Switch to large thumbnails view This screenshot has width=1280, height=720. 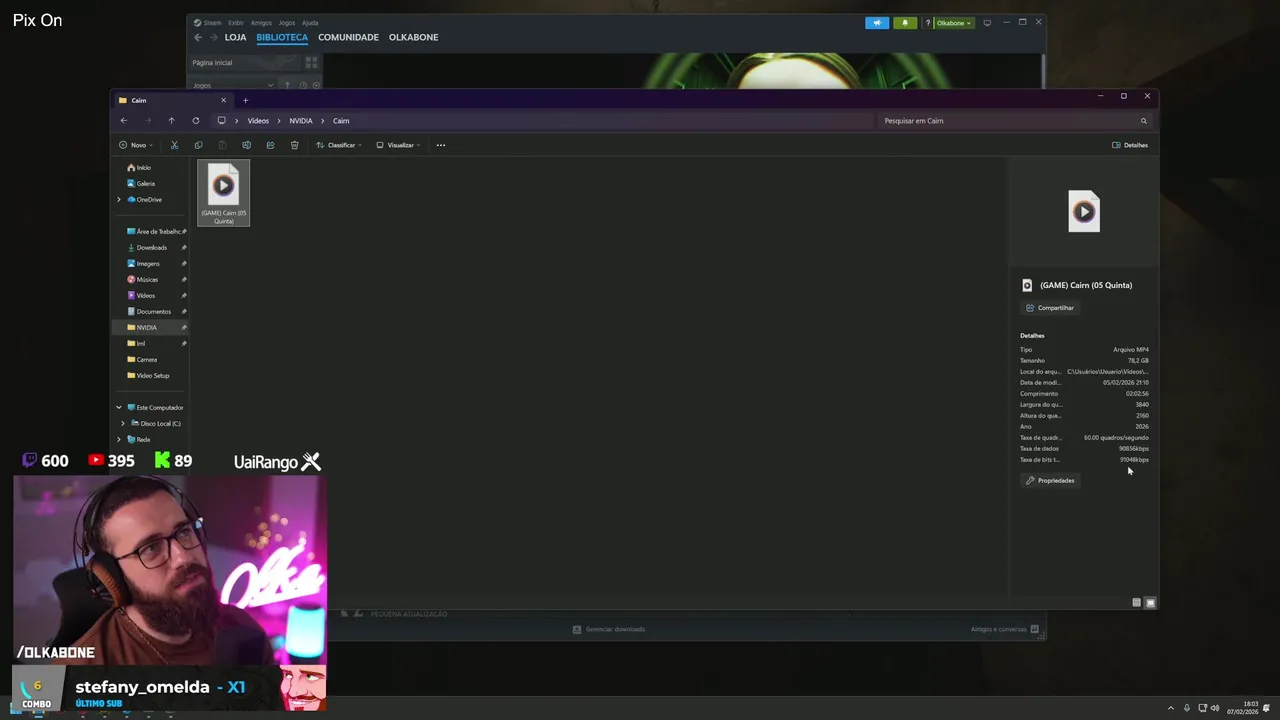(1150, 603)
